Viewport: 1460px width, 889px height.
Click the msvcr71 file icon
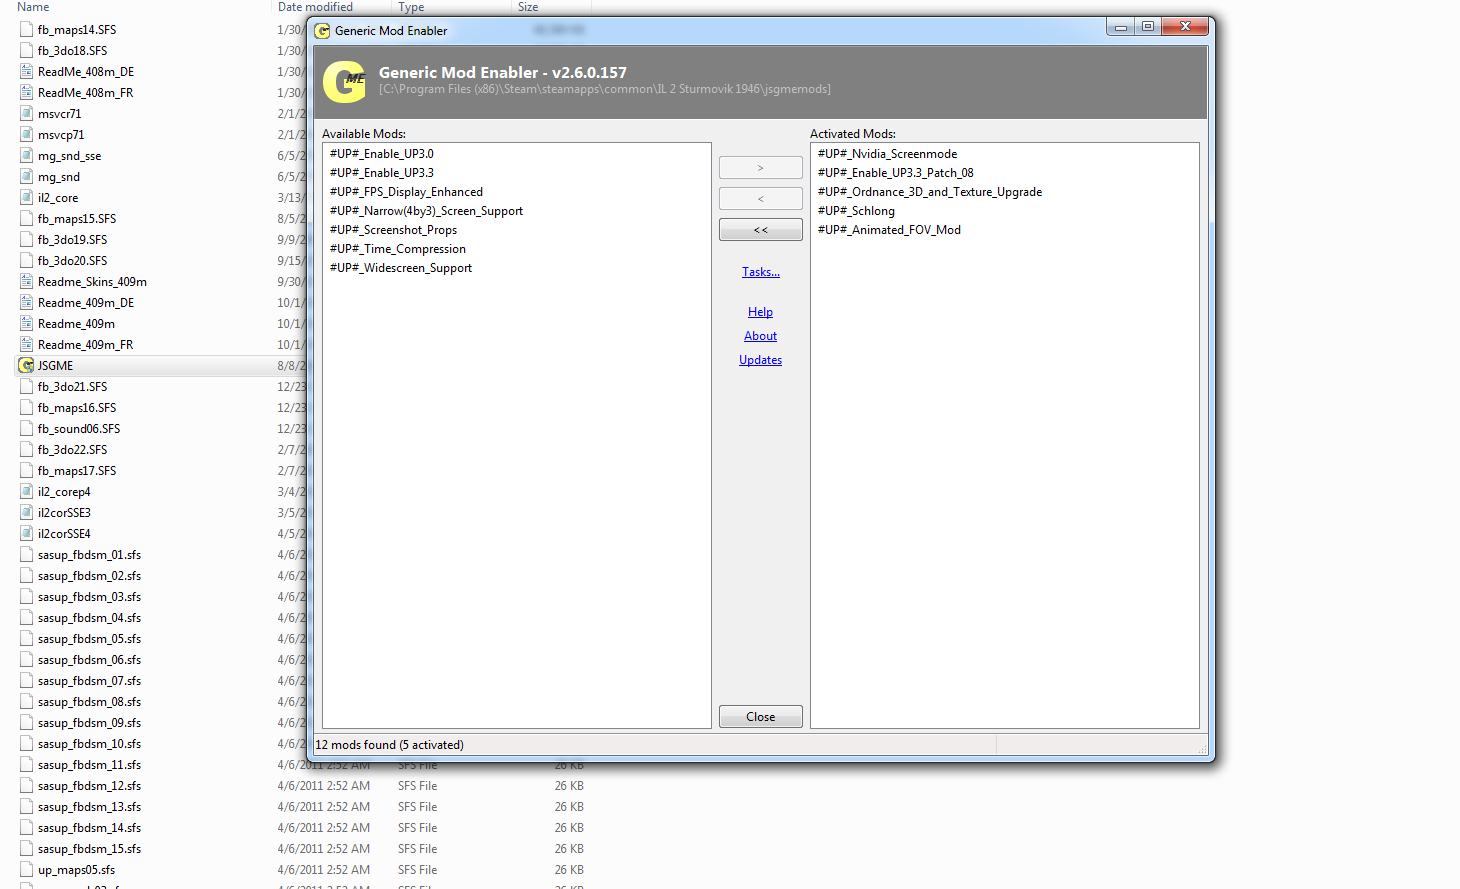point(27,114)
